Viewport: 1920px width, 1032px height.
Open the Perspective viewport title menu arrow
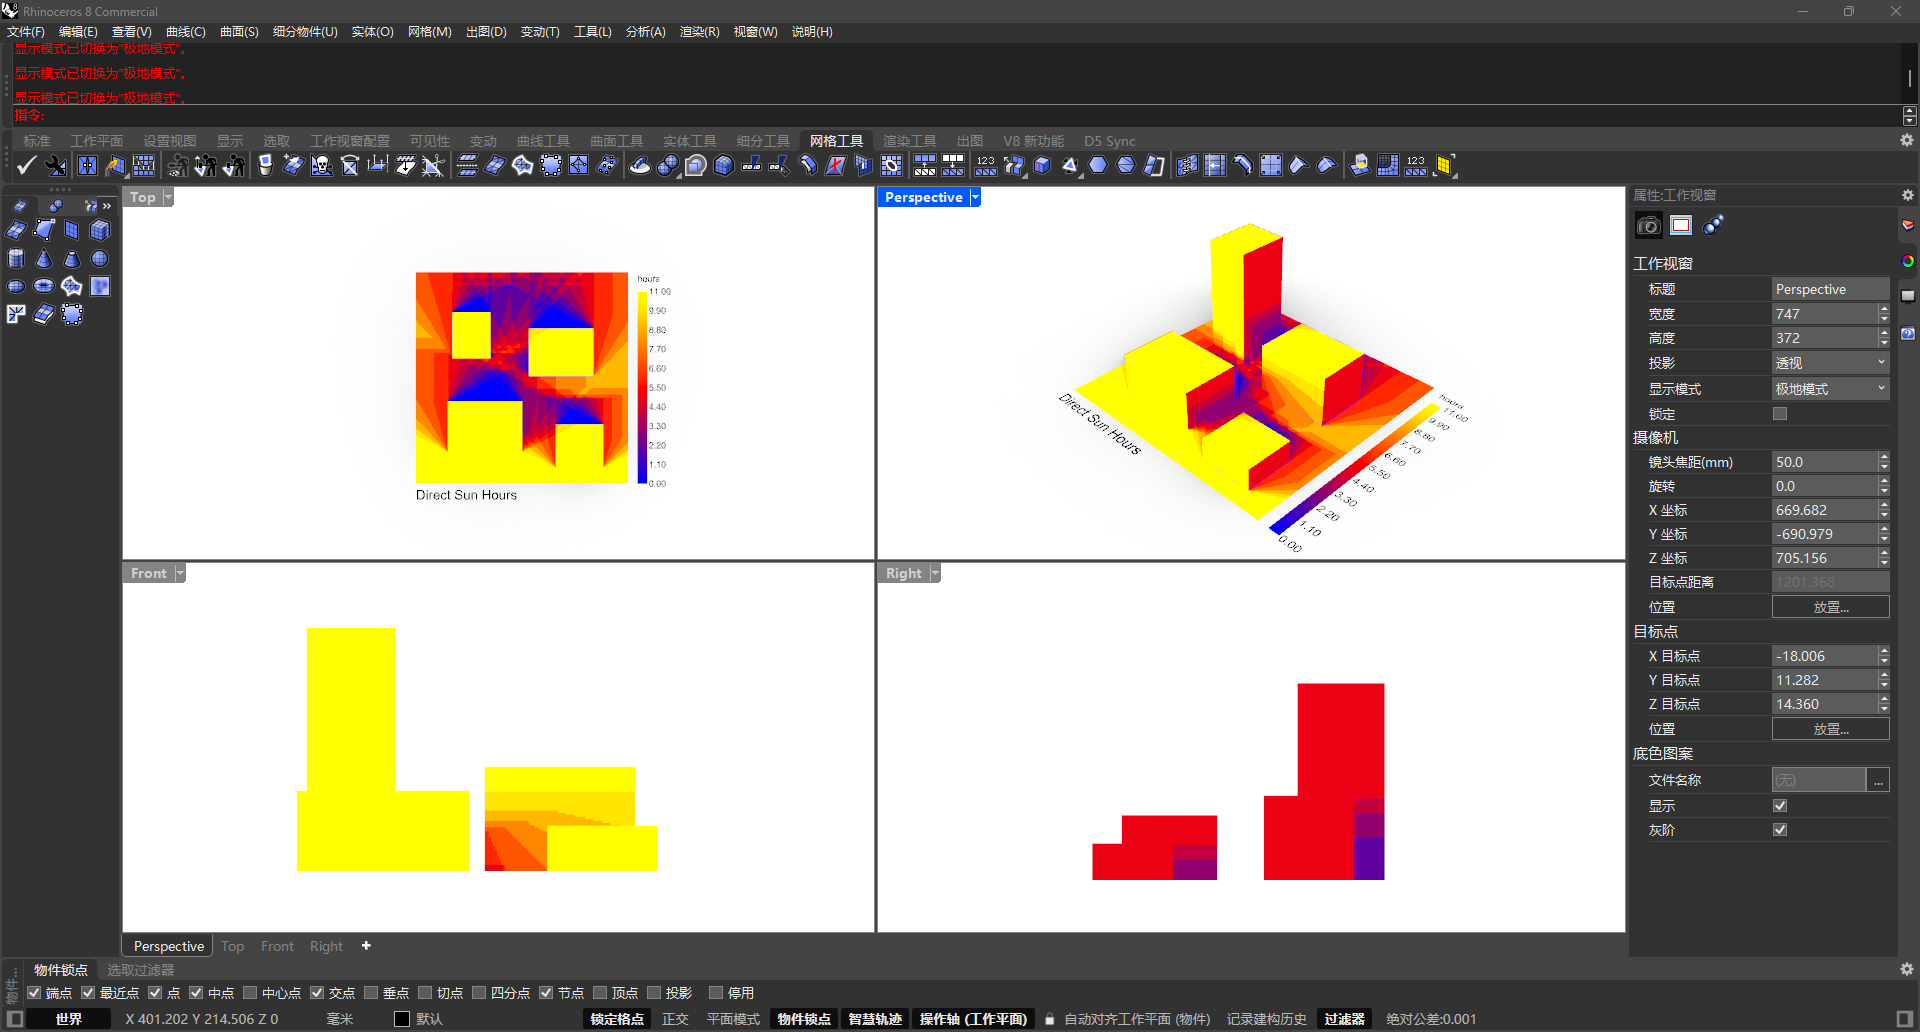(x=975, y=197)
